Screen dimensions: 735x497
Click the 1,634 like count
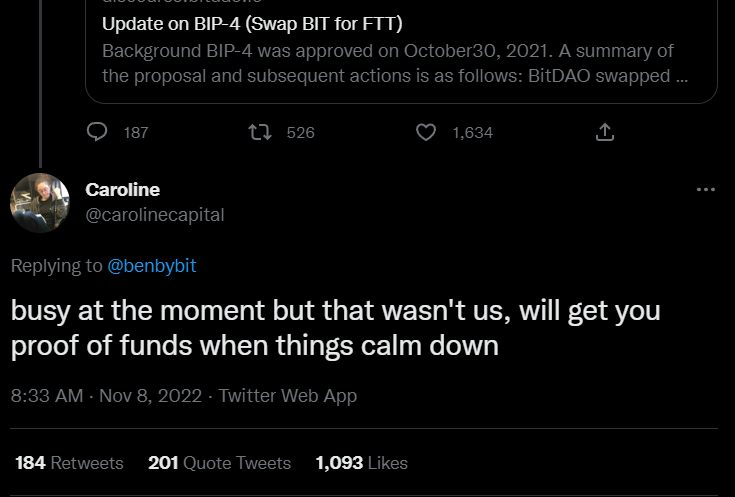click(472, 132)
